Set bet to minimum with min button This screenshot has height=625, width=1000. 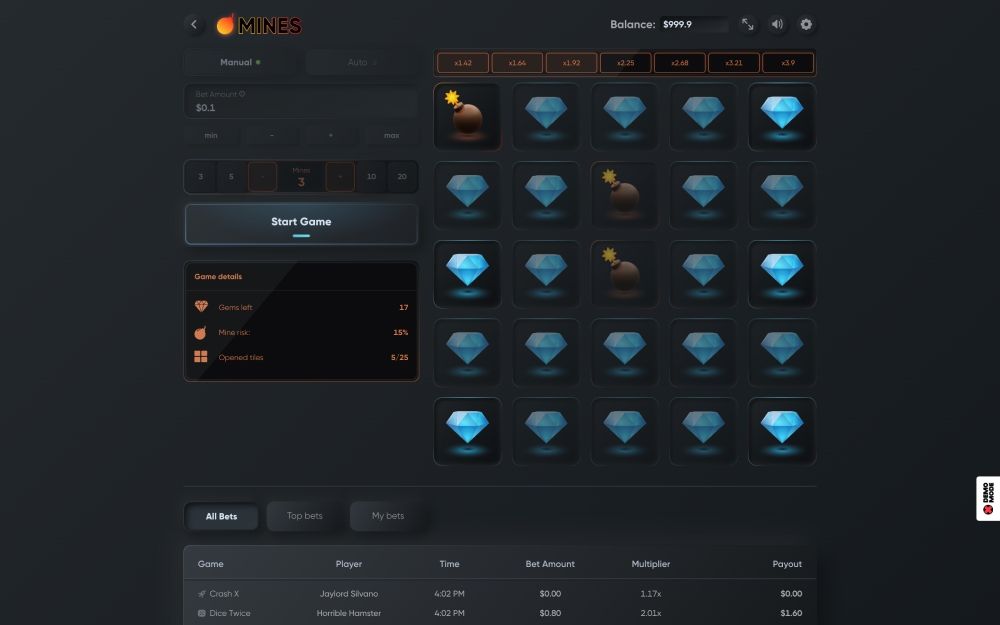click(211, 135)
